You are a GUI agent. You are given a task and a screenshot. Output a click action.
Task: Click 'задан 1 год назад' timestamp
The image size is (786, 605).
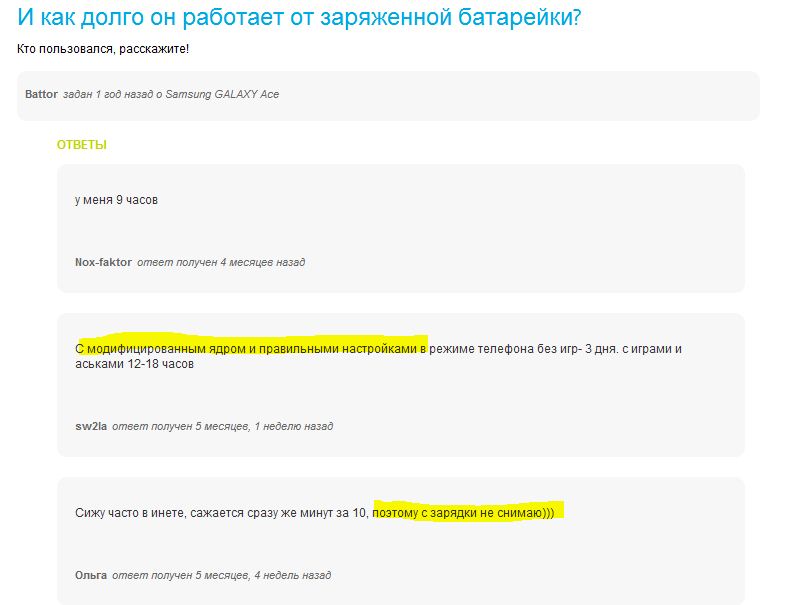click(108, 94)
